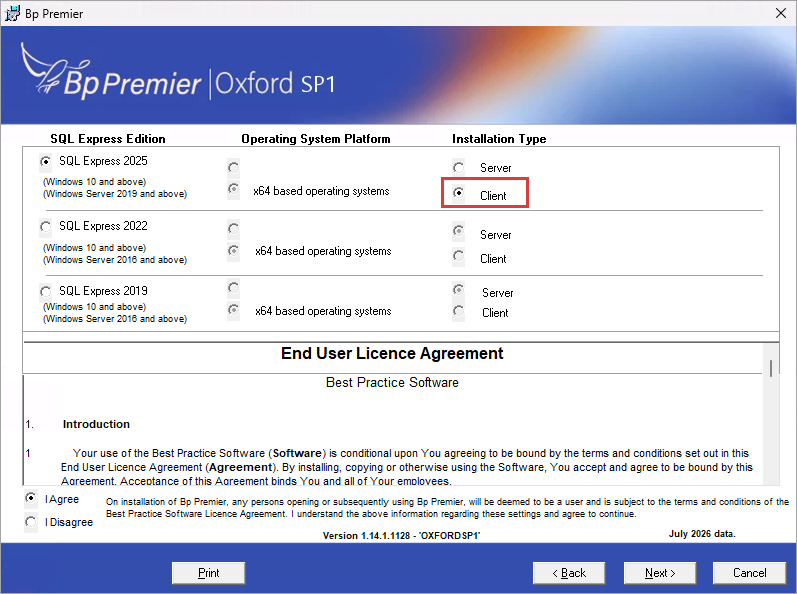Select unlabeled upper platform radio in SQL 2022 row
797x594 pixels.
(x=233, y=229)
